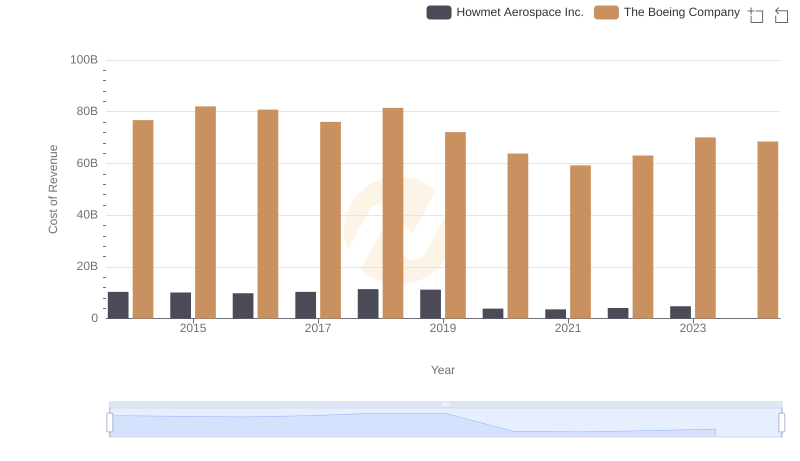
Task: Select the 2015 Boeing bar
Action: point(205,213)
